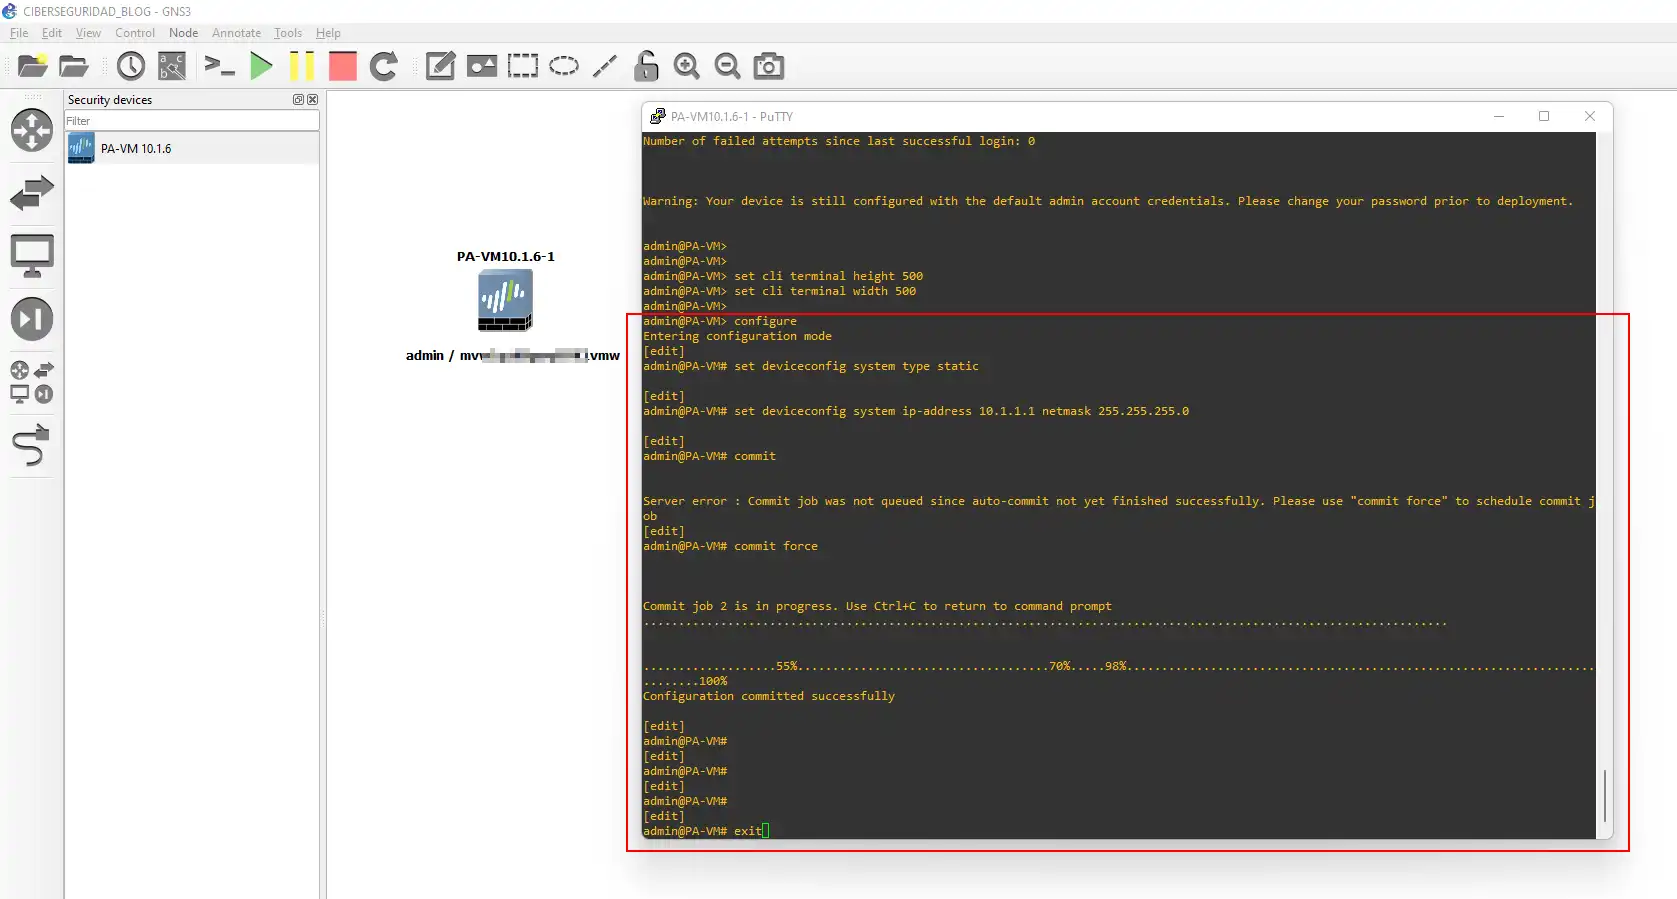Screen dimensions: 1677x899
Task: Open the PuTTY window system menu icon
Action: (657, 116)
